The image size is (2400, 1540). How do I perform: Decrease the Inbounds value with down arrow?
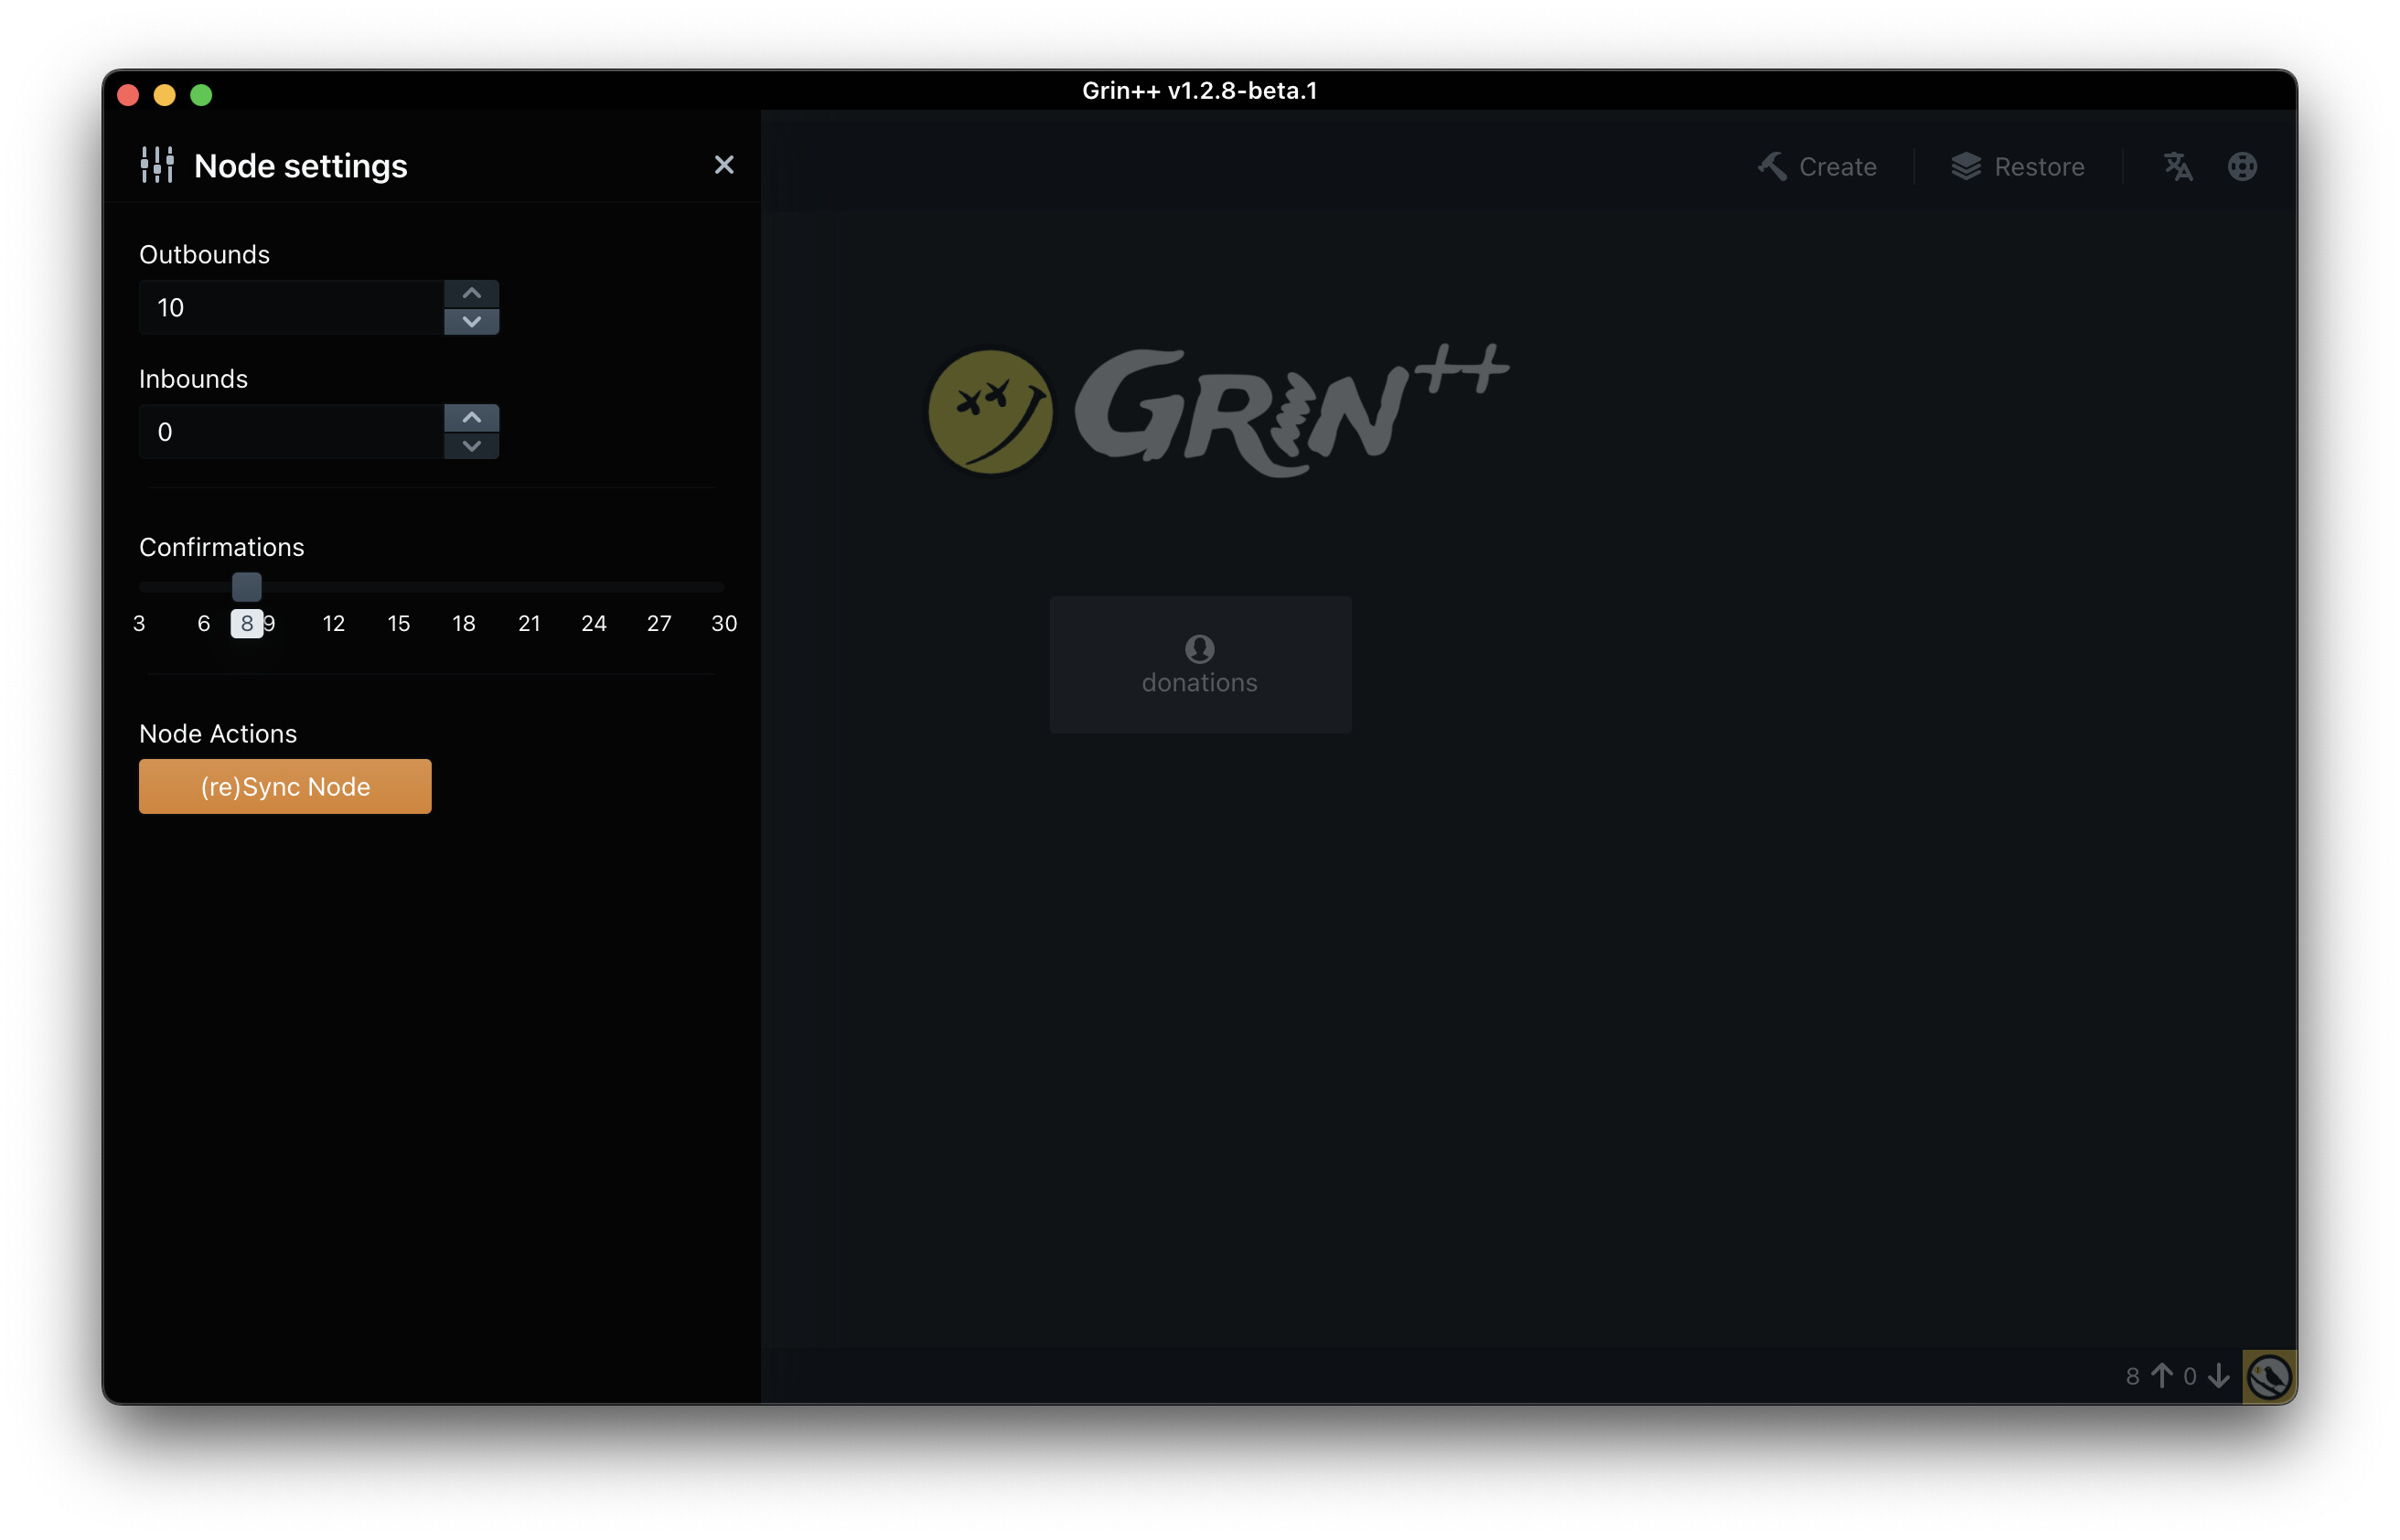click(471, 446)
